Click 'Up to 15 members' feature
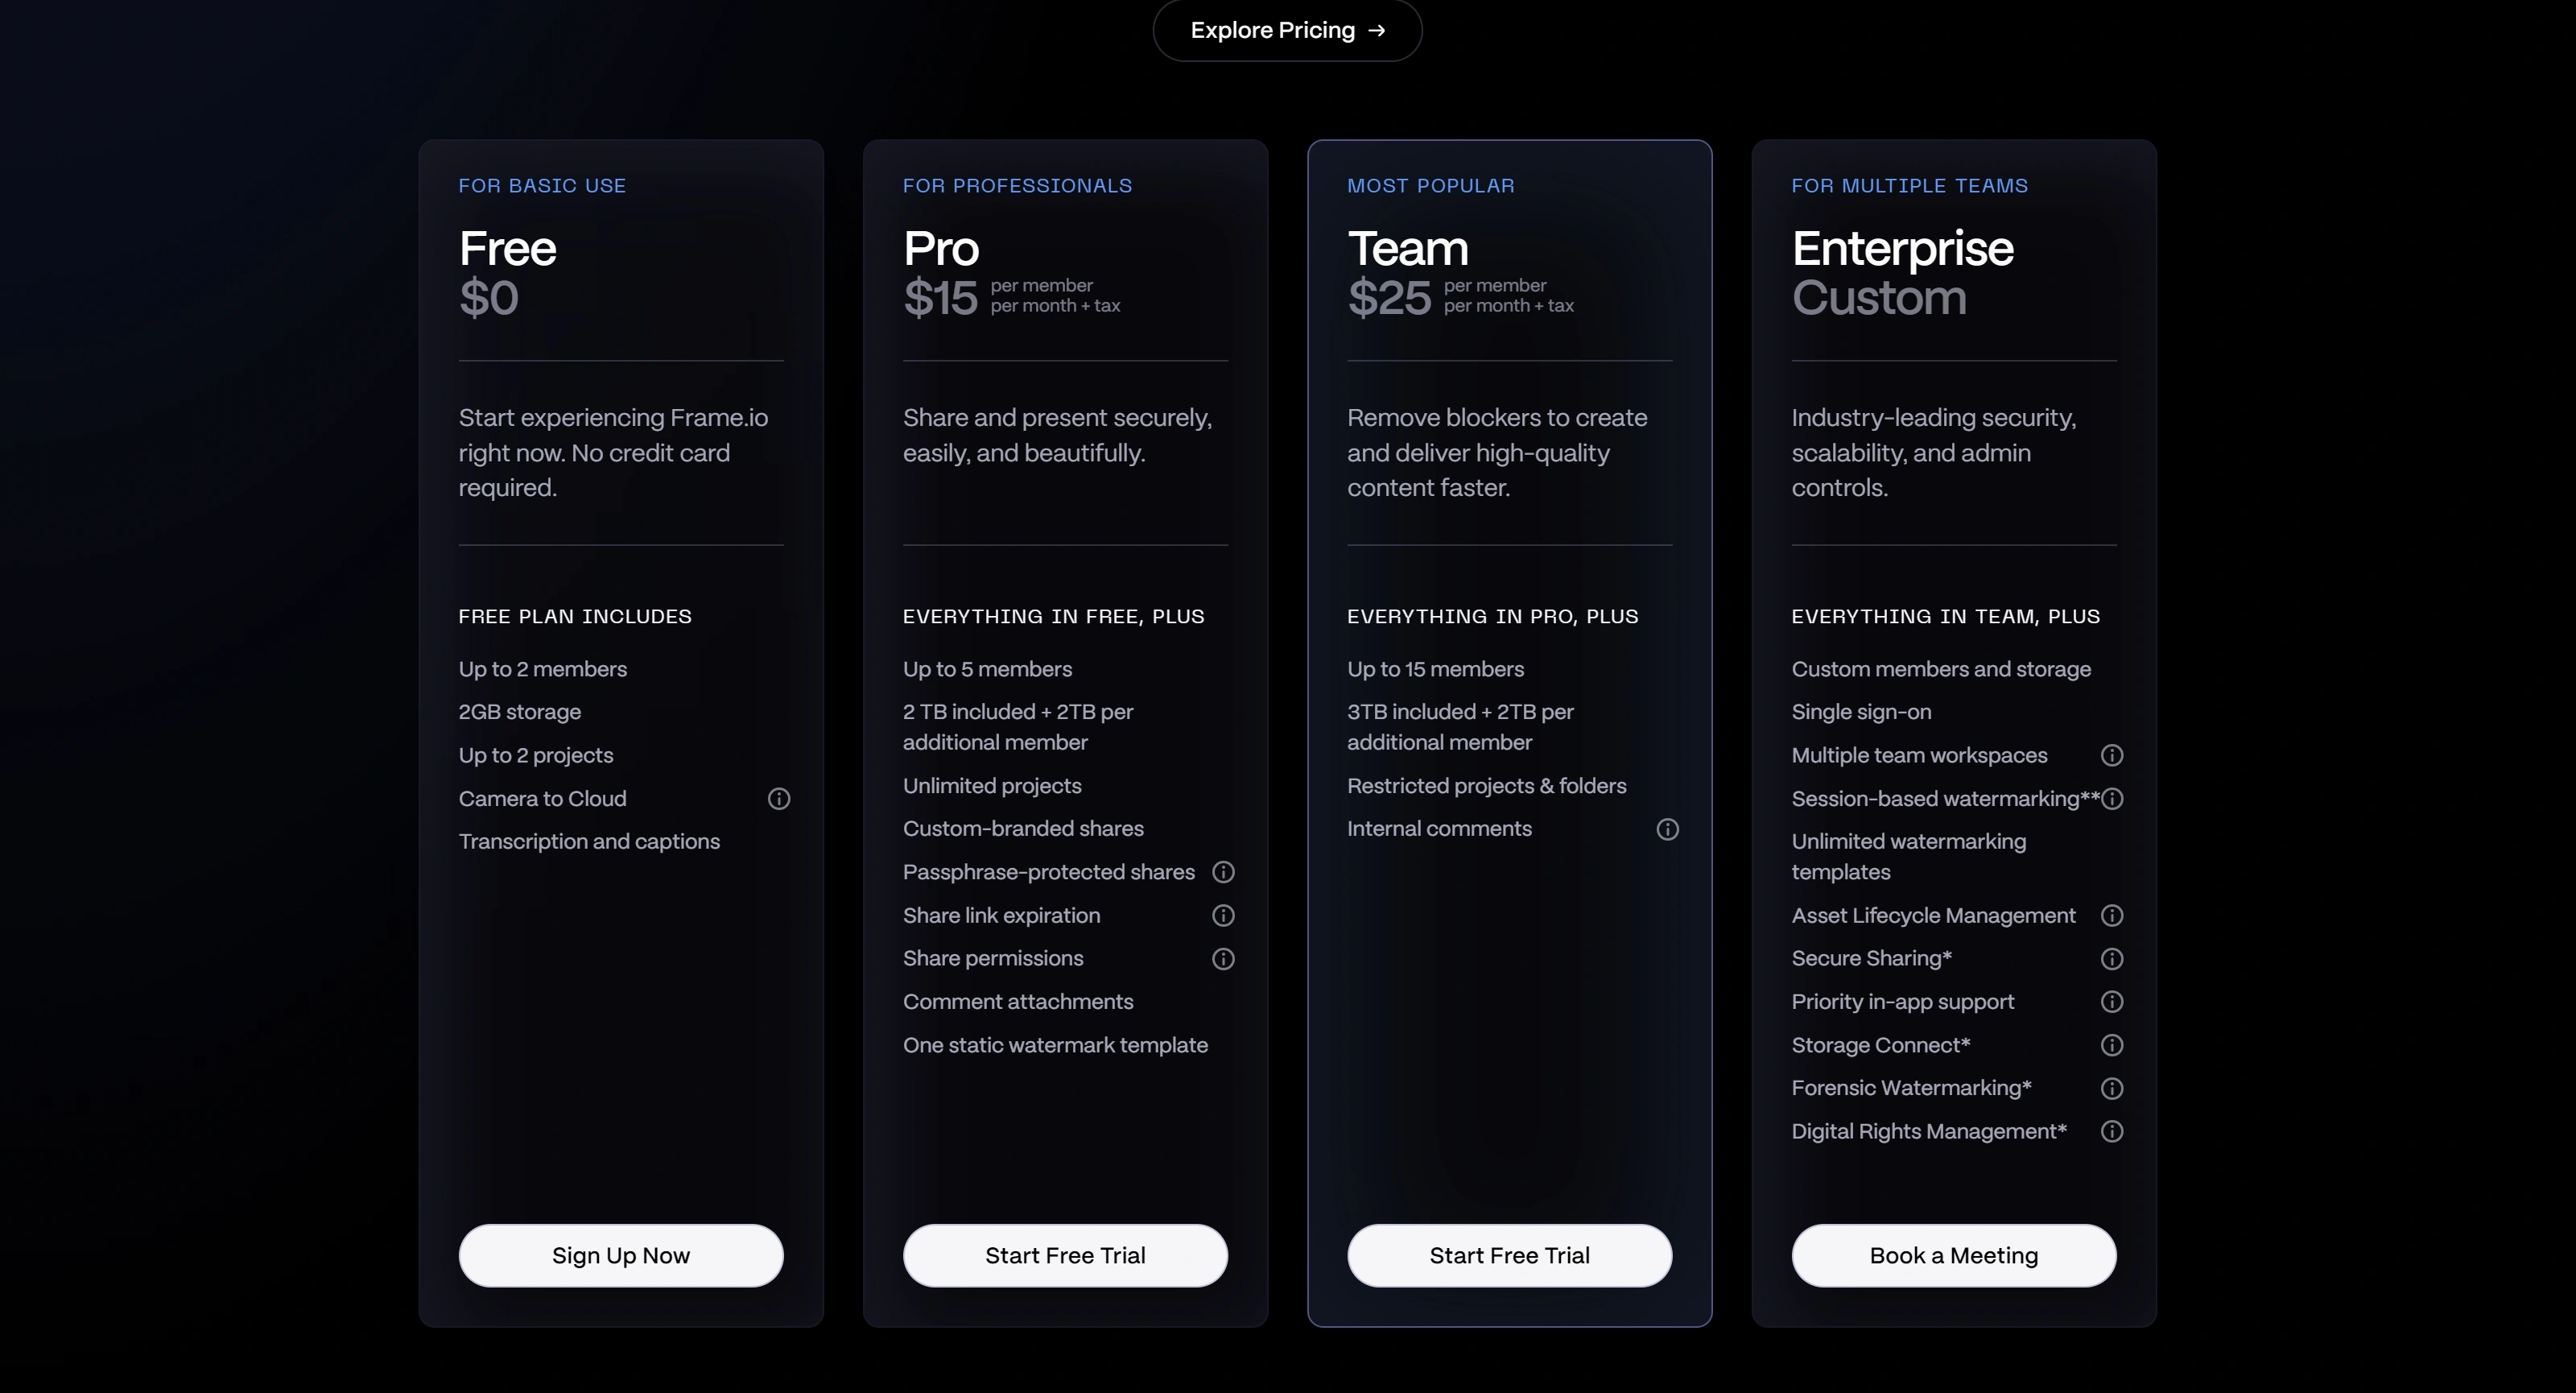Viewport: 2576px width, 1393px height. point(1435,669)
